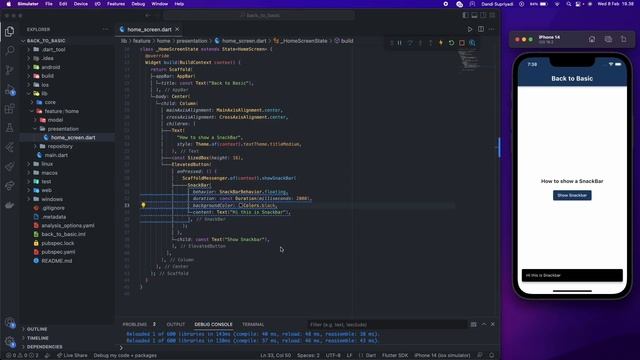Switch to the OUTPUT panel tab
The image size is (640, 360).
(x=176, y=324)
